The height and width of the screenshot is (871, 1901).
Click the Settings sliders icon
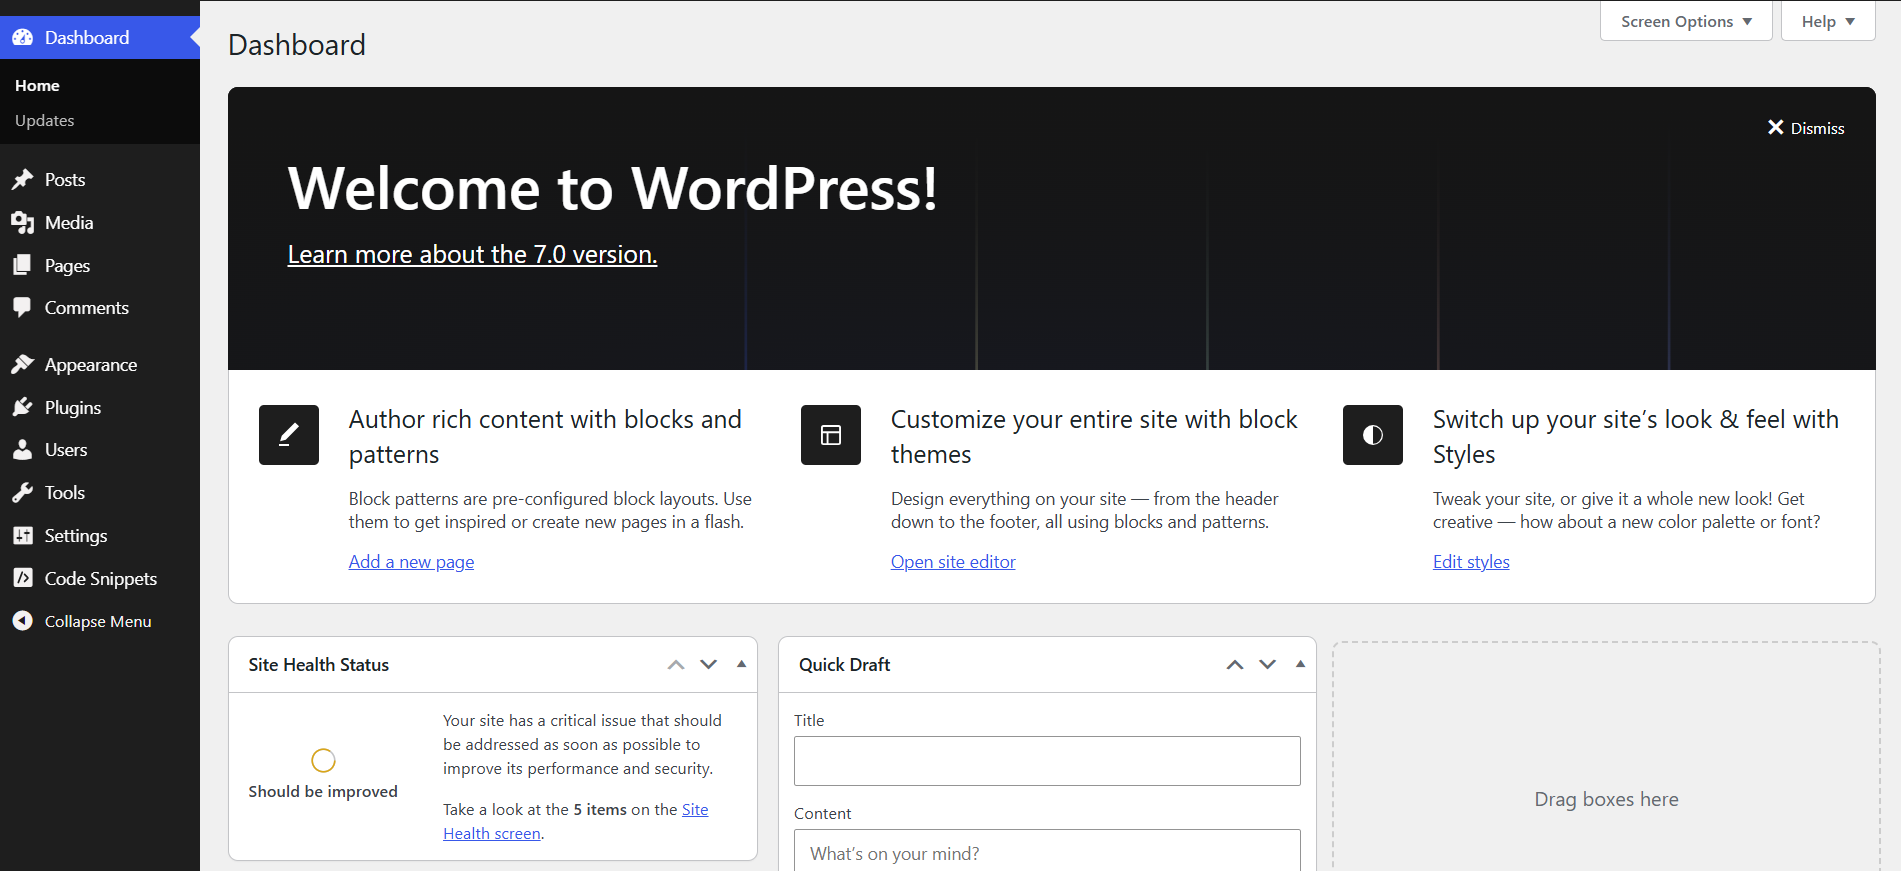pyautogui.click(x=23, y=536)
